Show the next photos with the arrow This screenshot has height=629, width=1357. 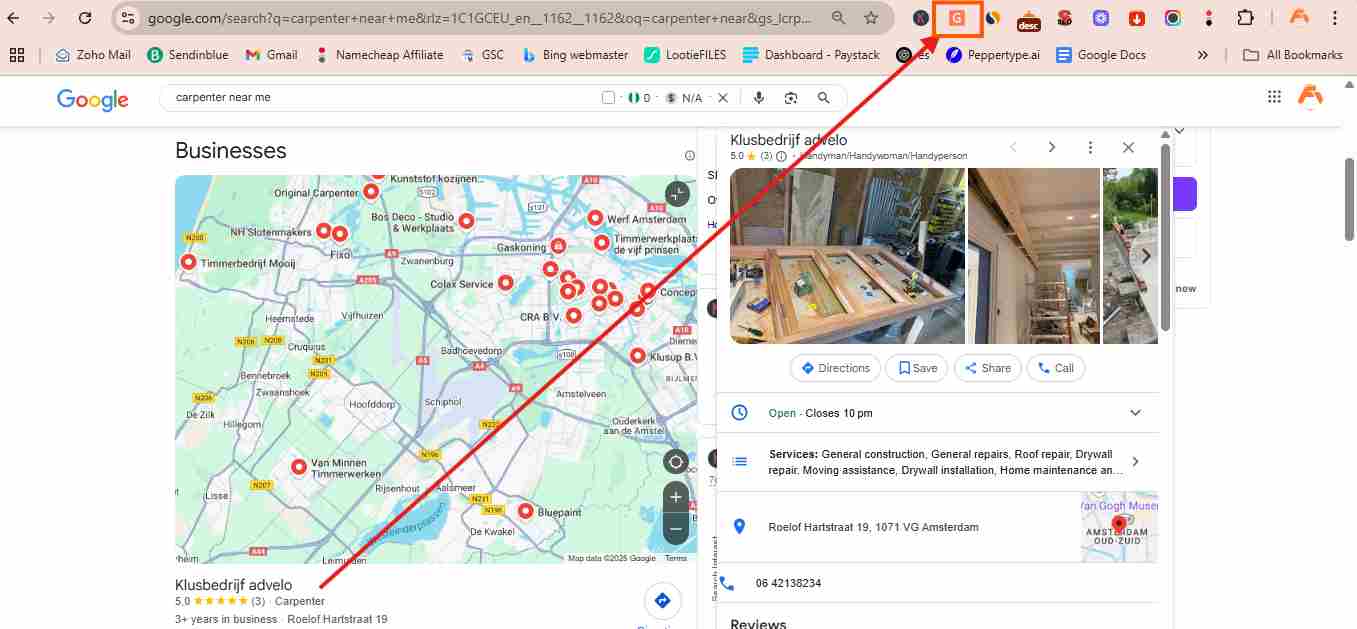[x=1146, y=256]
